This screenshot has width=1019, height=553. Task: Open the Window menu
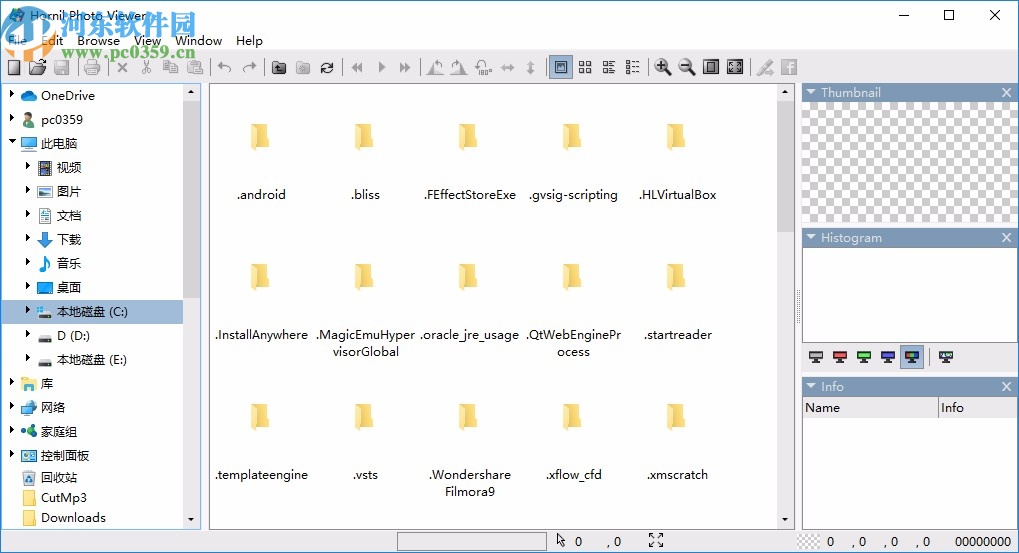199,40
